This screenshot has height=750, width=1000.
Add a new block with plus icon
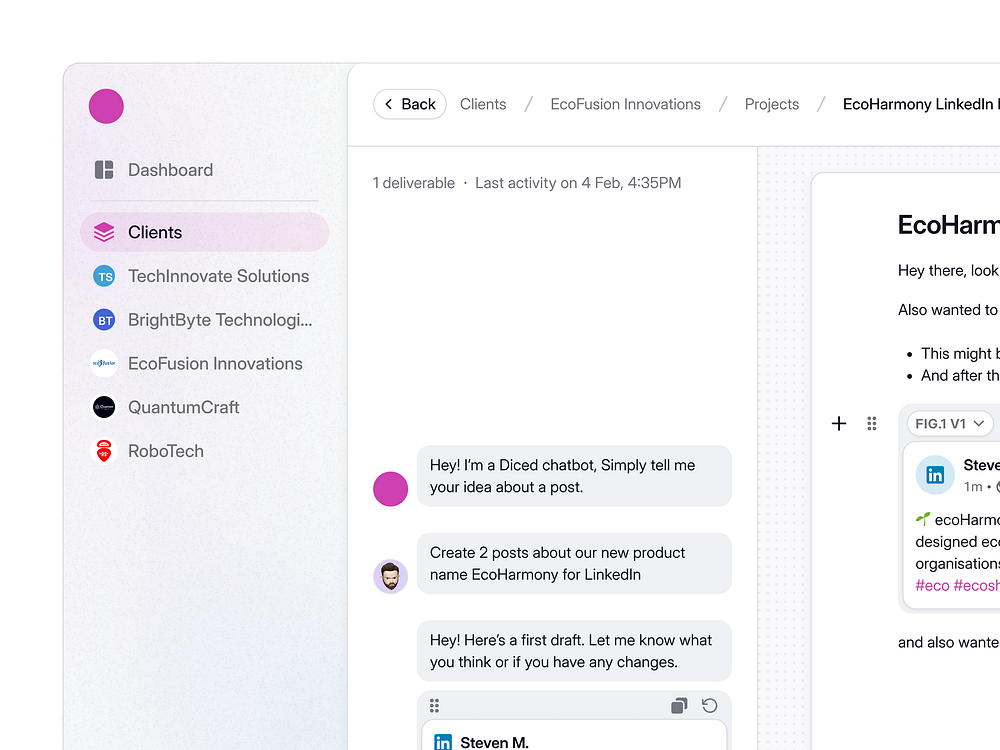pos(839,423)
